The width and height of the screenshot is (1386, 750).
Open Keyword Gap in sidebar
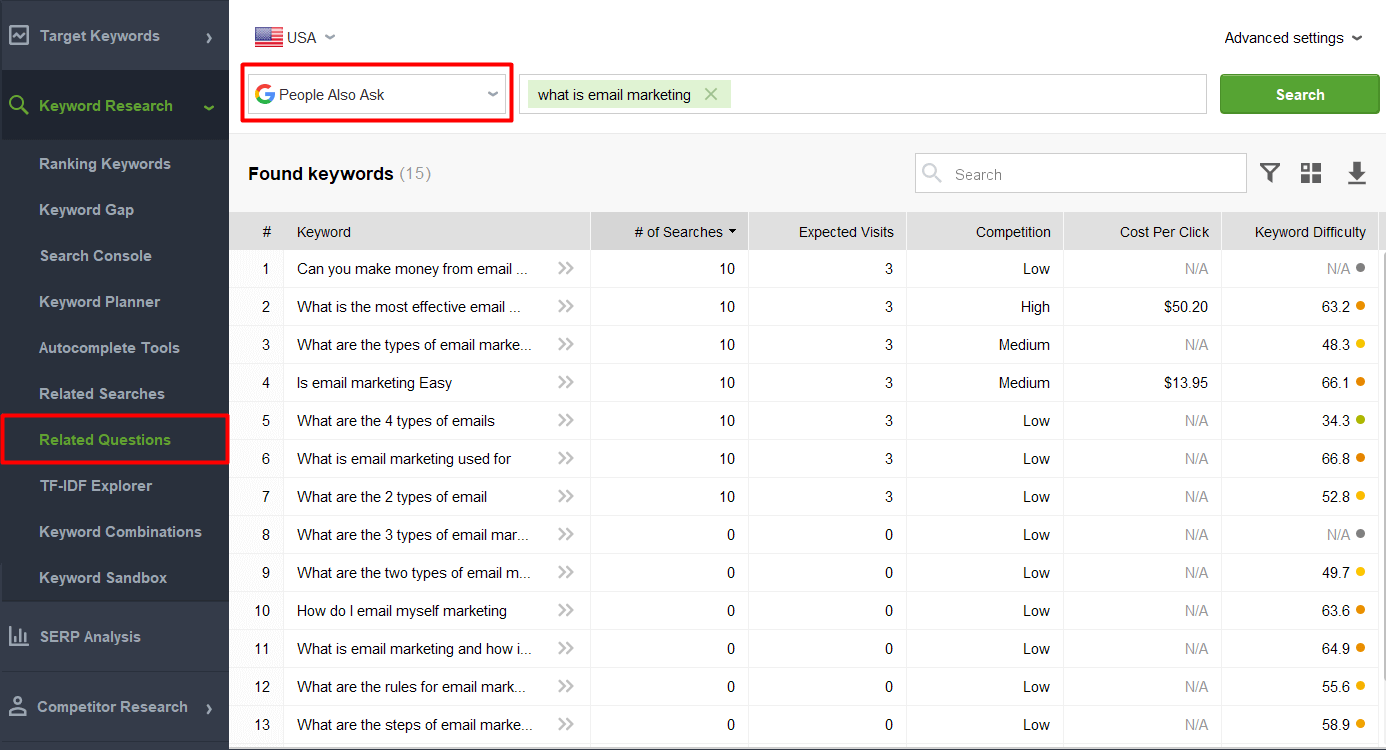point(86,210)
